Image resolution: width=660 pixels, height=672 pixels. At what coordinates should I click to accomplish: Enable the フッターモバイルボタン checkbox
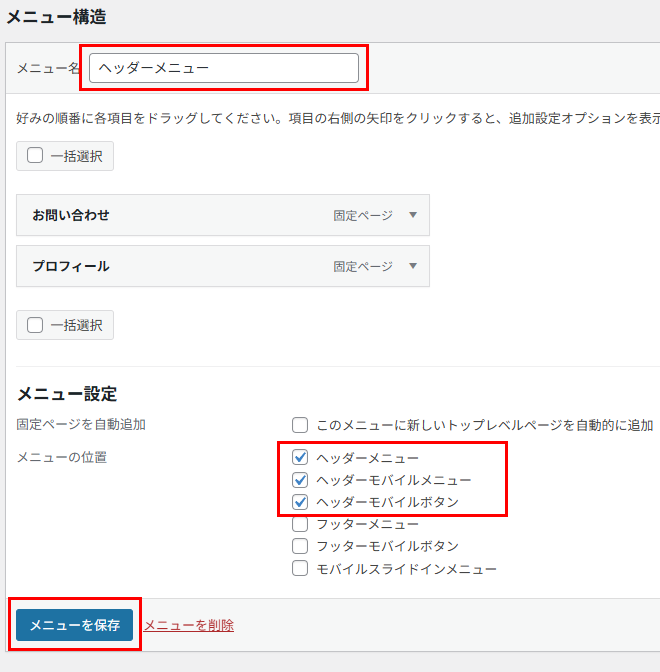(x=300, y=546)
